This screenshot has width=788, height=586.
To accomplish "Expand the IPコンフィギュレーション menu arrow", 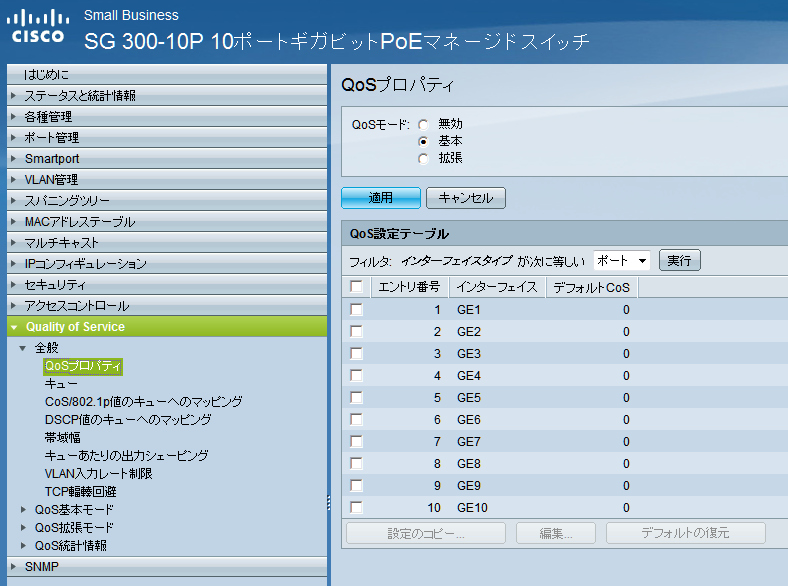I will [x=14, y=263].
